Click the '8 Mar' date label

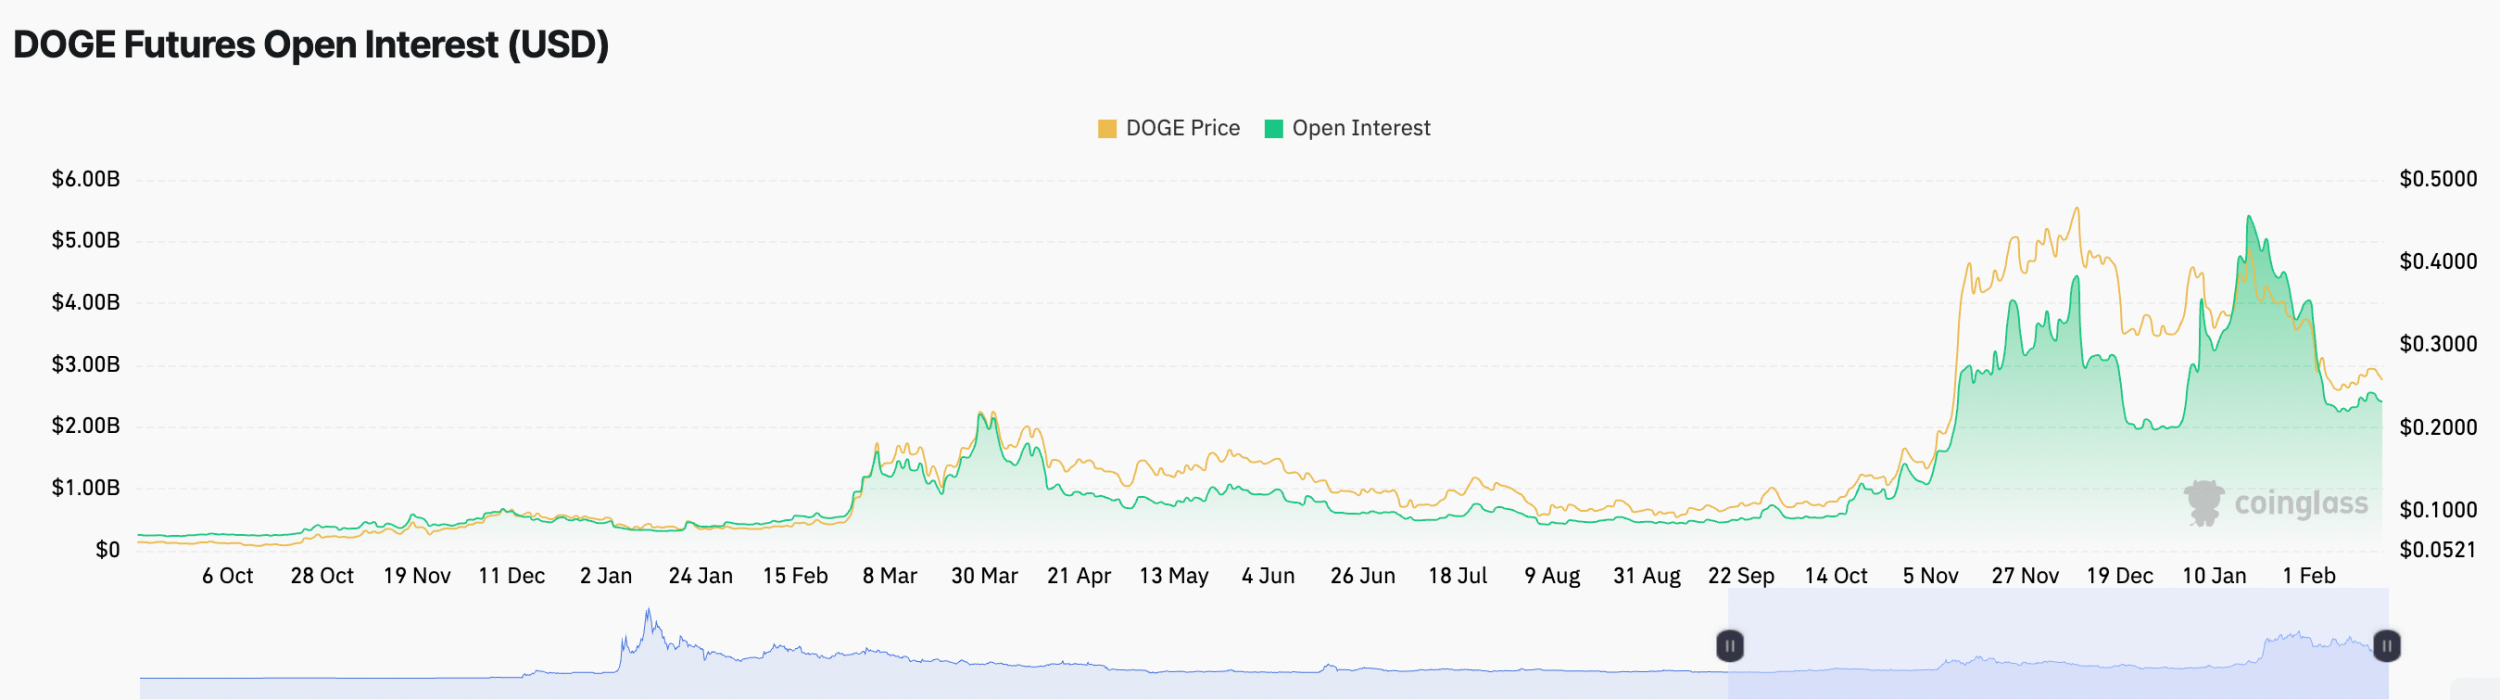[x=890, y=576]
